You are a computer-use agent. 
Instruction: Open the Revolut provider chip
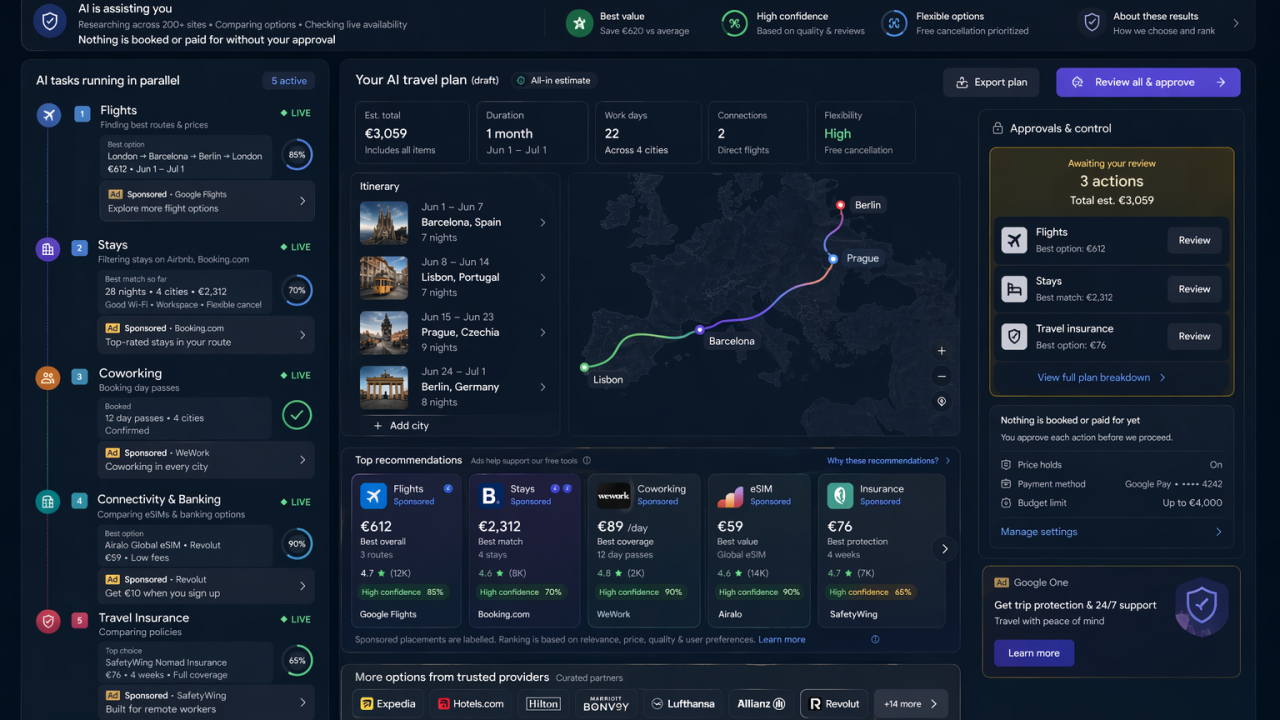(834, 704)
